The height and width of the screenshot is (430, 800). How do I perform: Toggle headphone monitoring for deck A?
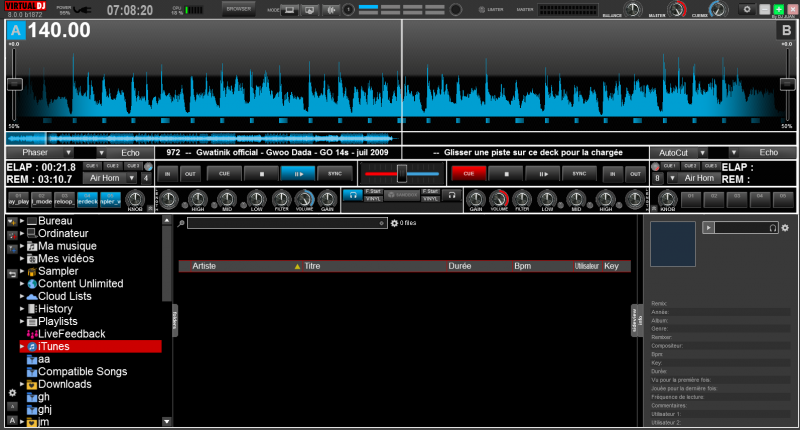(x=352, y=195)
